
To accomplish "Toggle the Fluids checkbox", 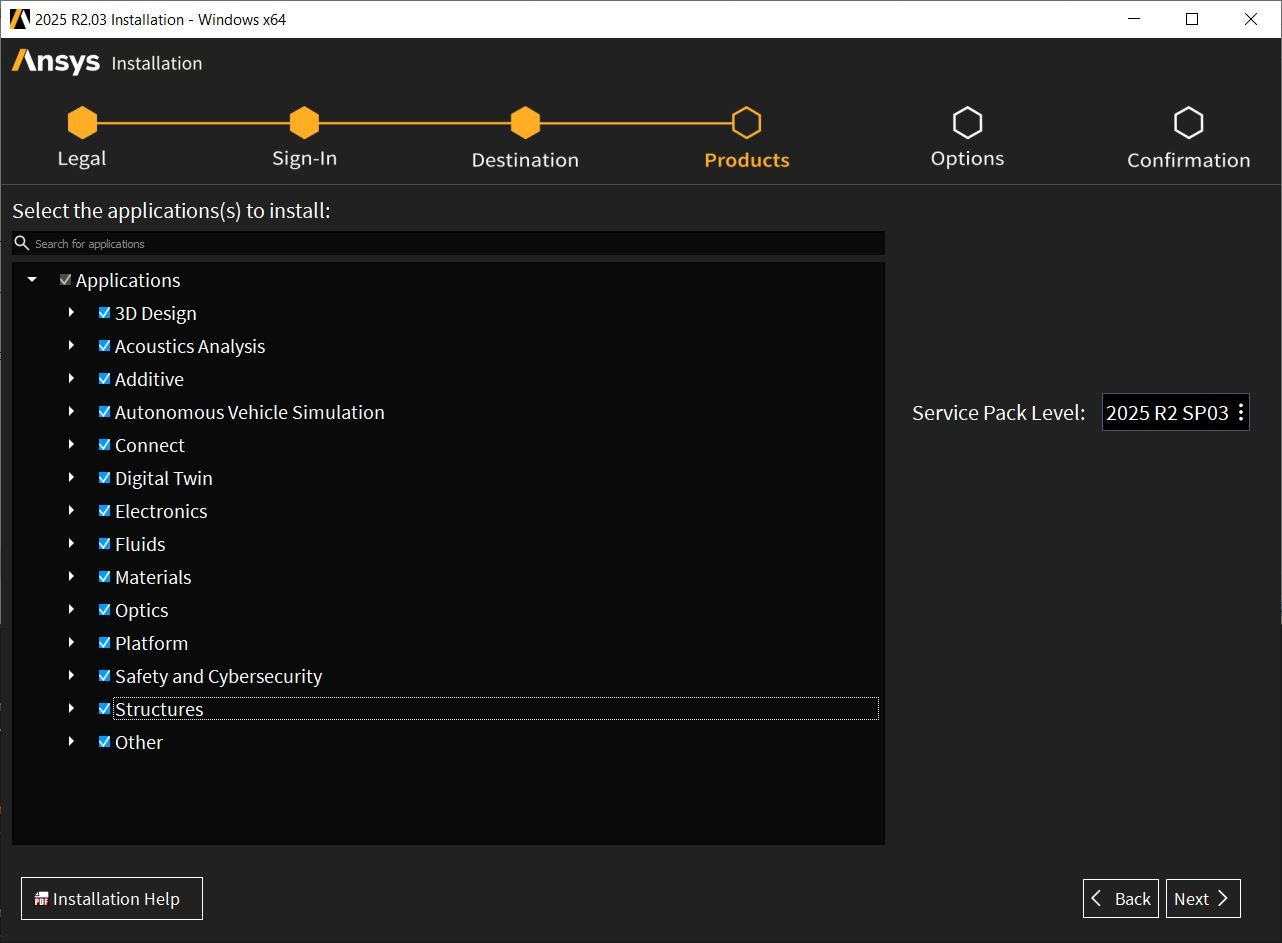I will click(x=104, y=544).
